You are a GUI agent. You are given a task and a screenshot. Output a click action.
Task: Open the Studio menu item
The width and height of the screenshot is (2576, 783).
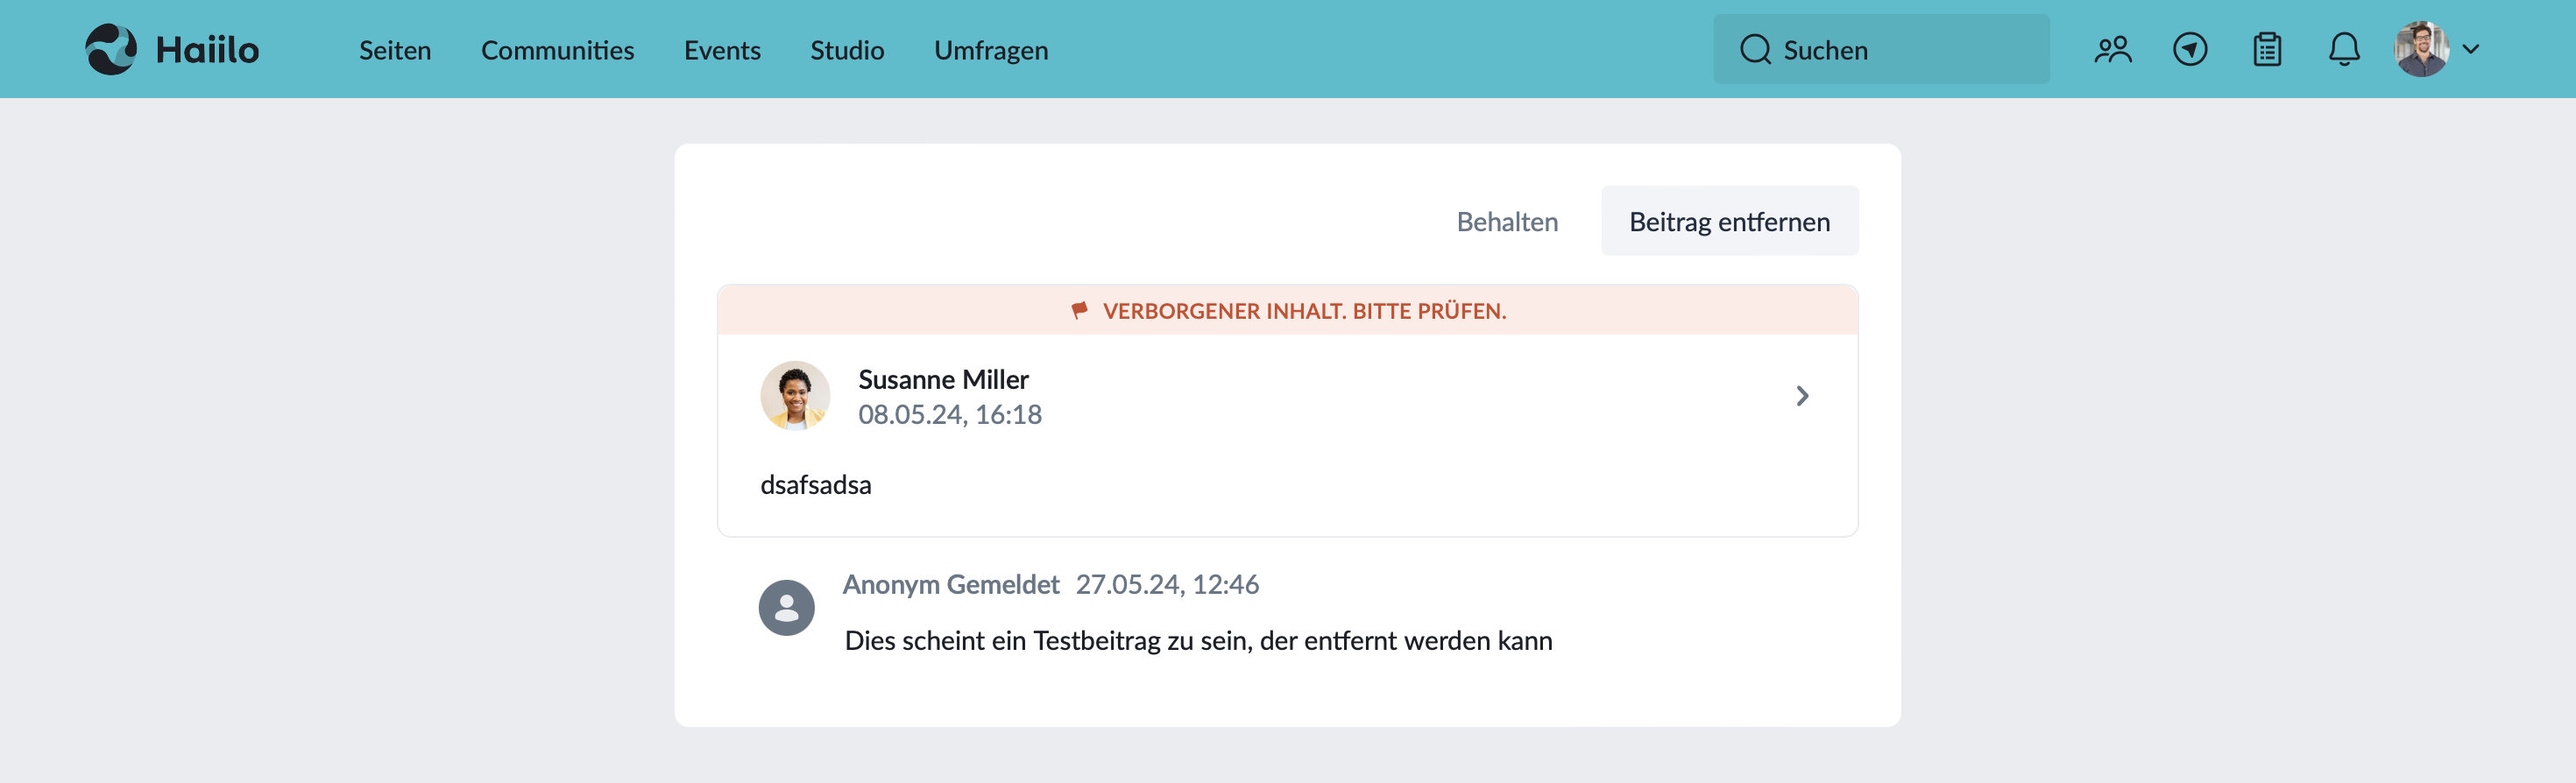click(x=847, y=50)
